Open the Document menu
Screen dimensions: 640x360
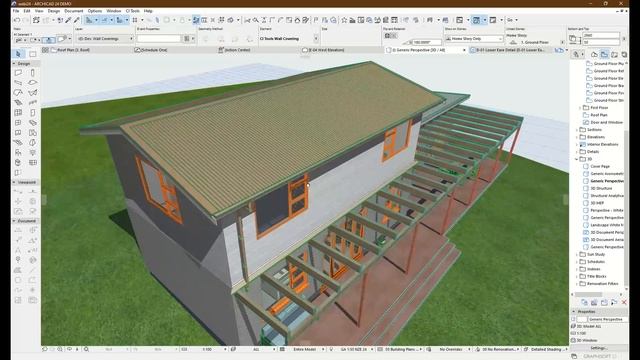click(73, 11)
